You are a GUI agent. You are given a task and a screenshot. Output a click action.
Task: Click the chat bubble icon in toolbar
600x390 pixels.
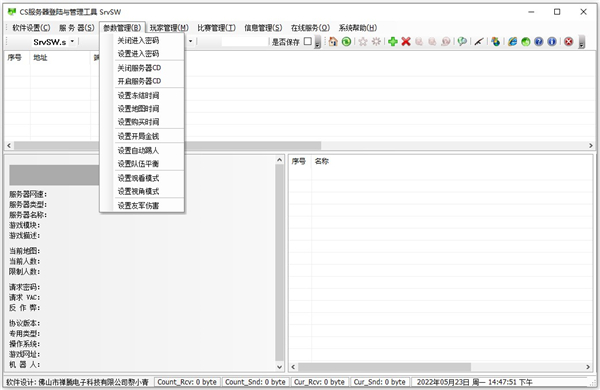462,41
